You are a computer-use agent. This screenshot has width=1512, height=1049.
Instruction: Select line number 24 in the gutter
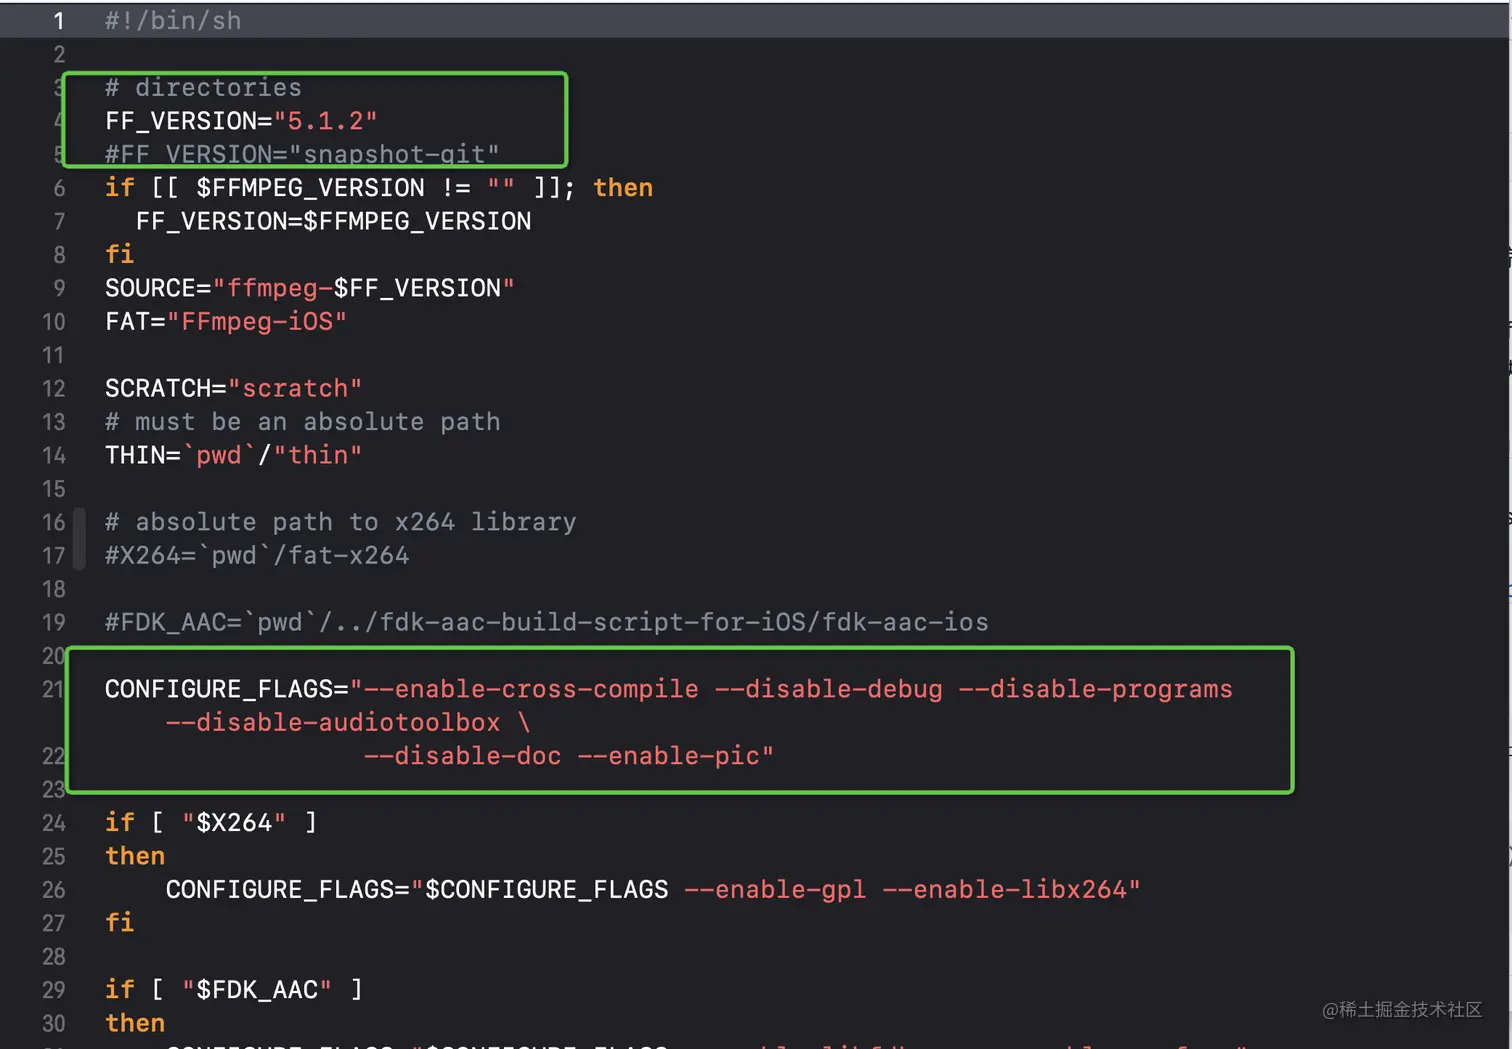[x=54, y=823]
